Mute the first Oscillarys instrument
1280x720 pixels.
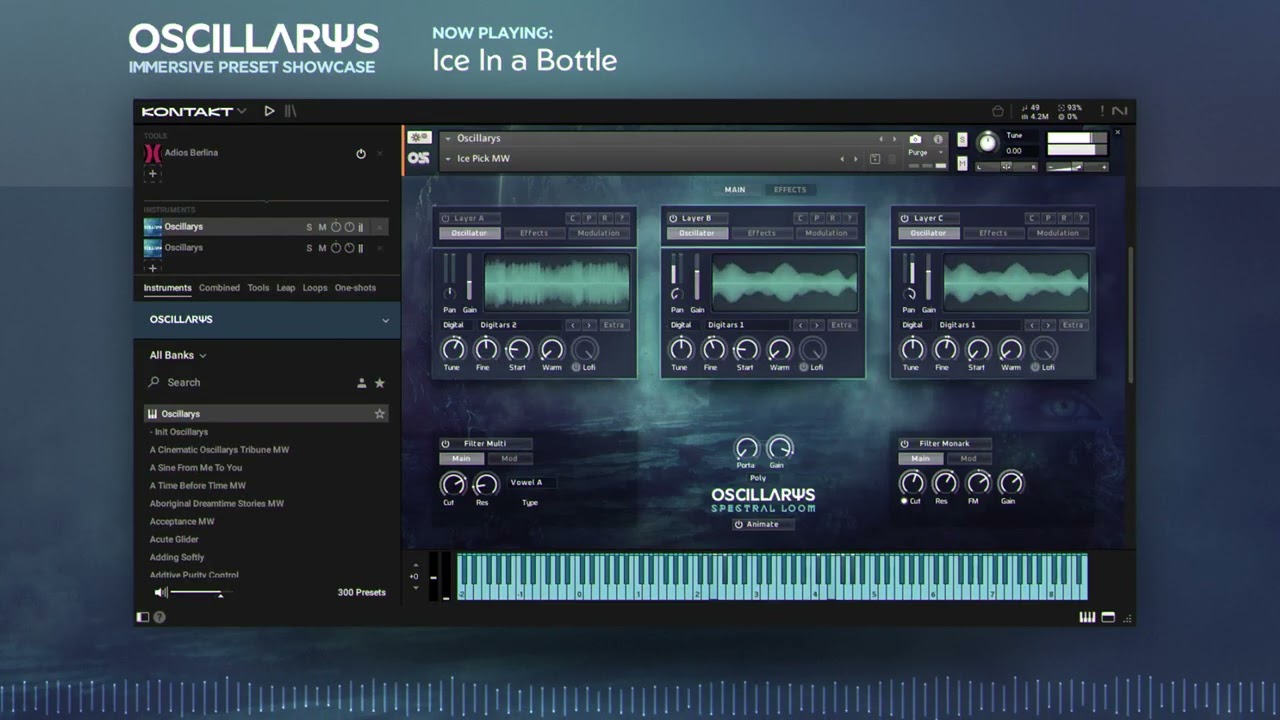[x=322, y=227]
